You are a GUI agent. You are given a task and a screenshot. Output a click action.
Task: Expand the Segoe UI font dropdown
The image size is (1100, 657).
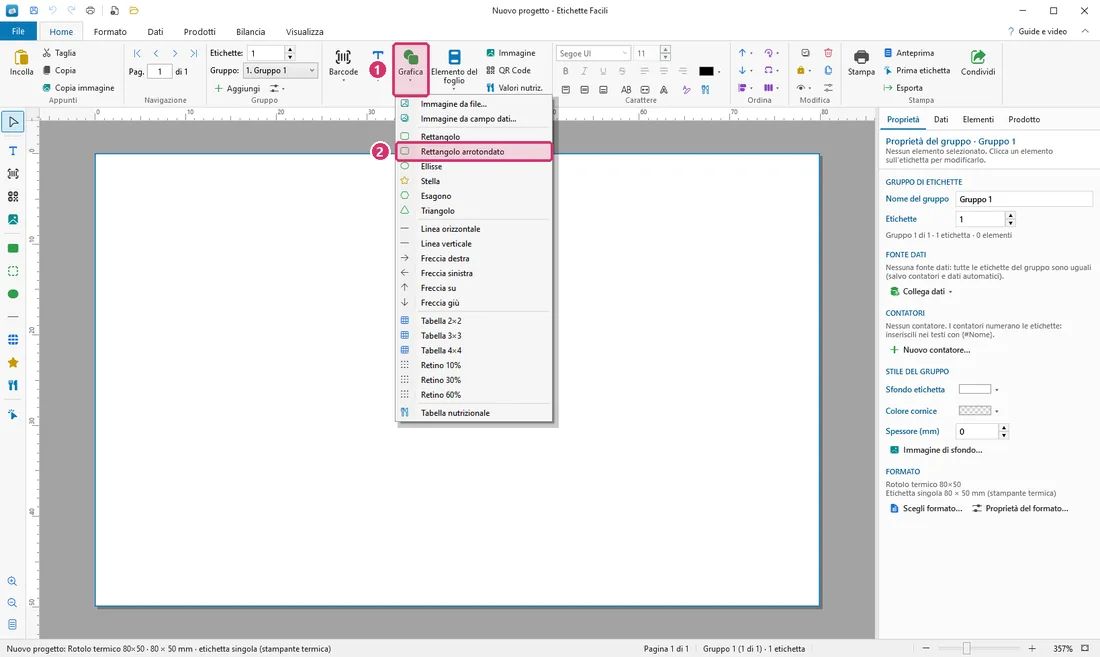tap(593, 53)
